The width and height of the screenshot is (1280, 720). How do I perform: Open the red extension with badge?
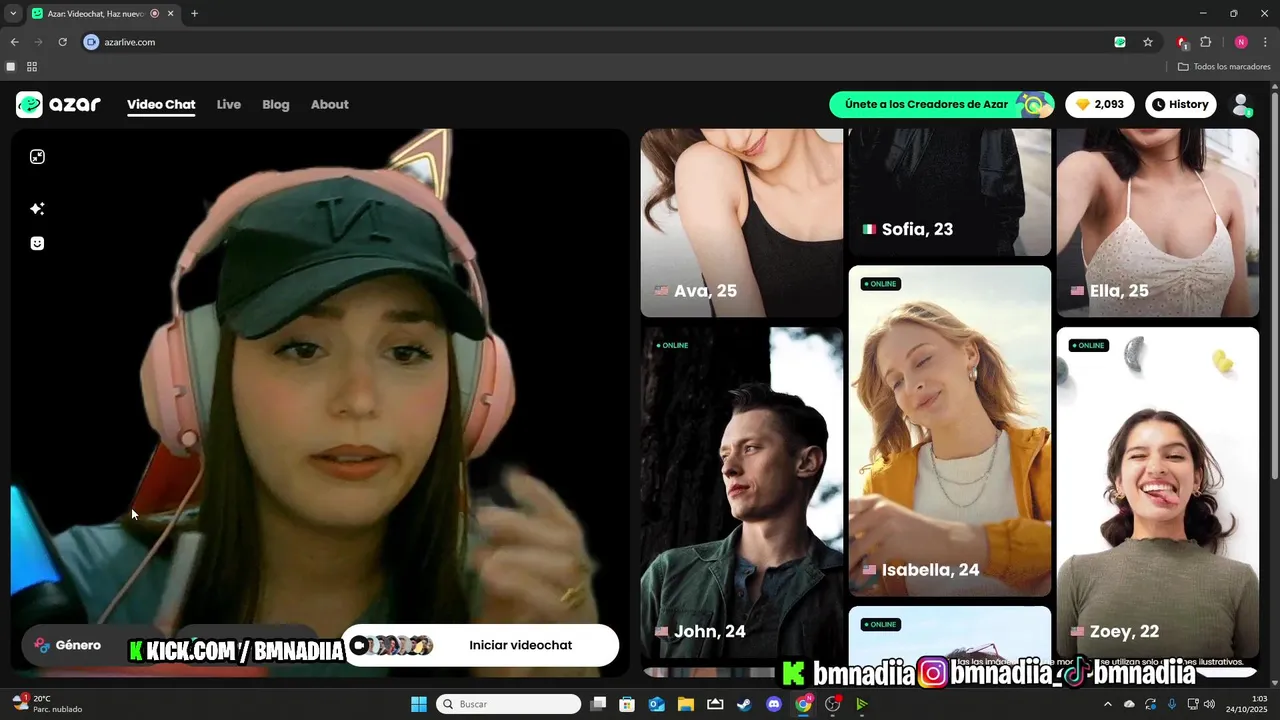coord(1182,42)
